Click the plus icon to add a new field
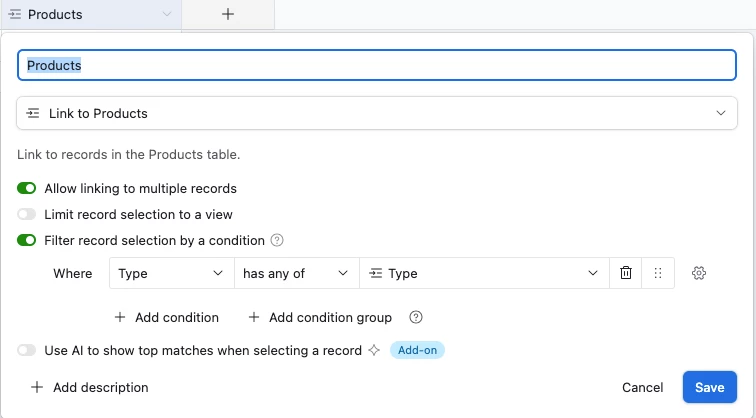756x418 pixels. point(228,14)
